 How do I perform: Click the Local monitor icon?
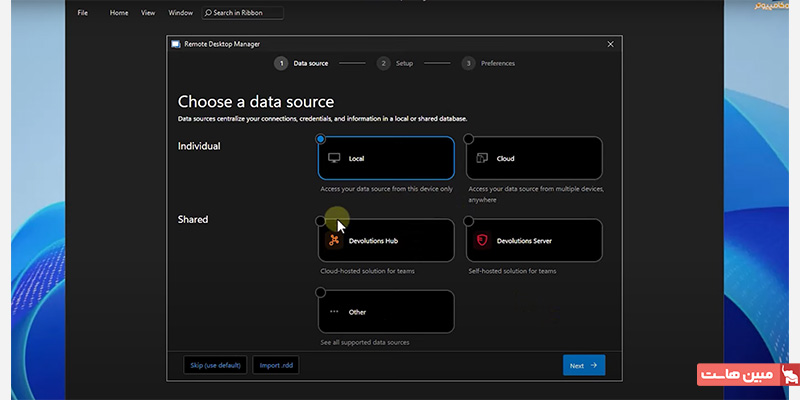(334, 158)
